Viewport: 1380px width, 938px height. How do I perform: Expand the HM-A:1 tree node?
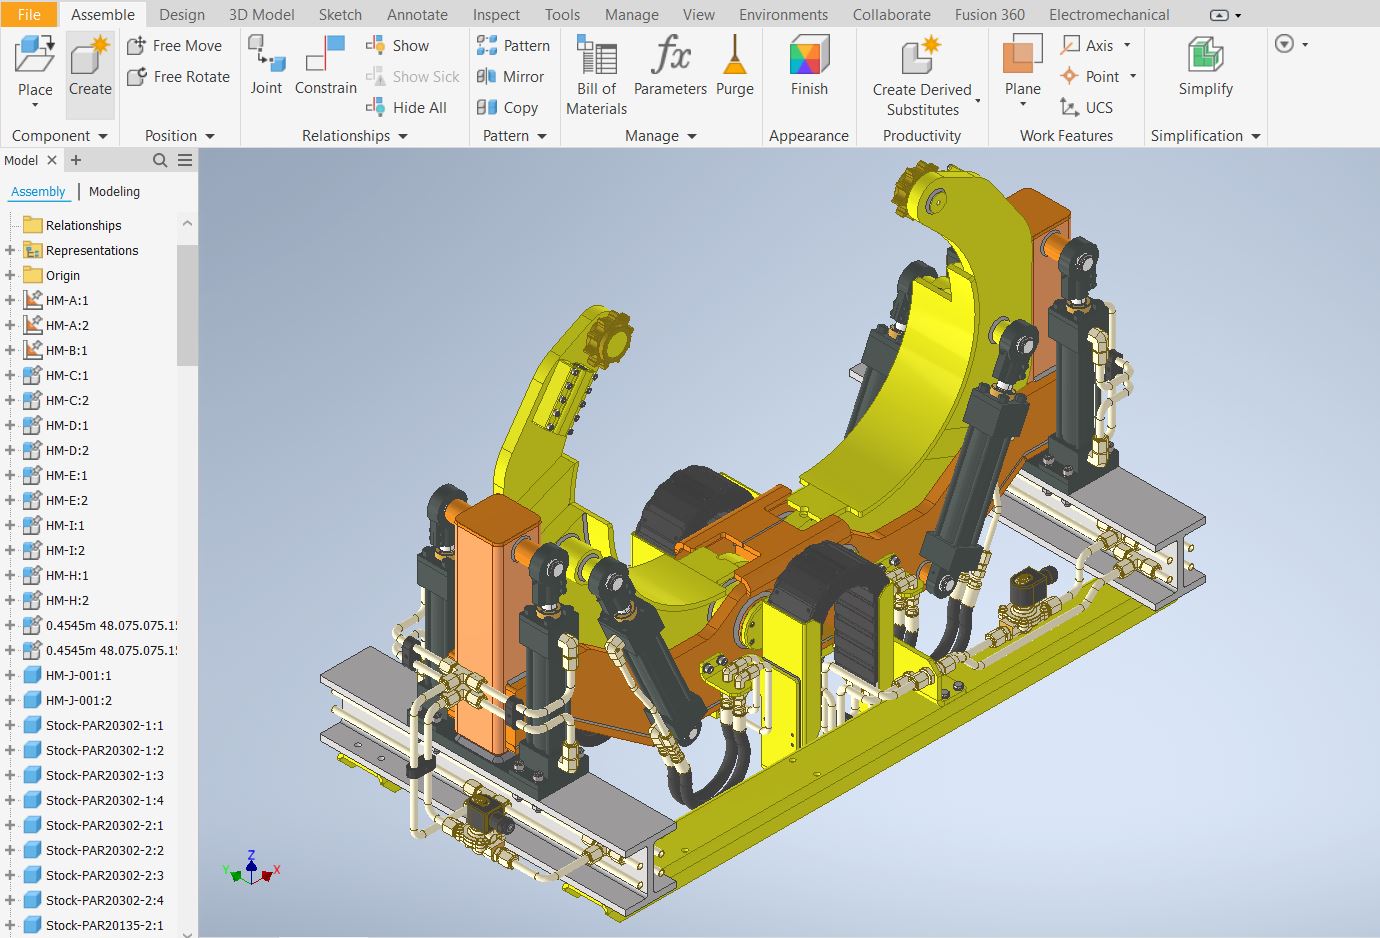coord(10,300)
